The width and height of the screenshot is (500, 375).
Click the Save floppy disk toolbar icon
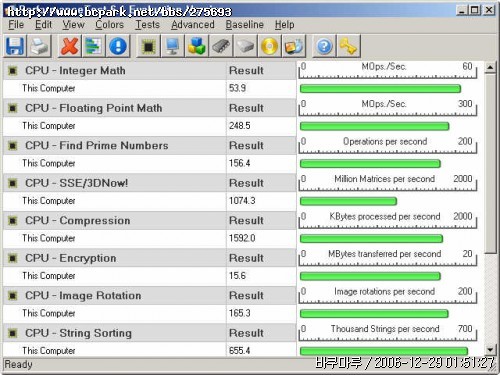(15, 46)
